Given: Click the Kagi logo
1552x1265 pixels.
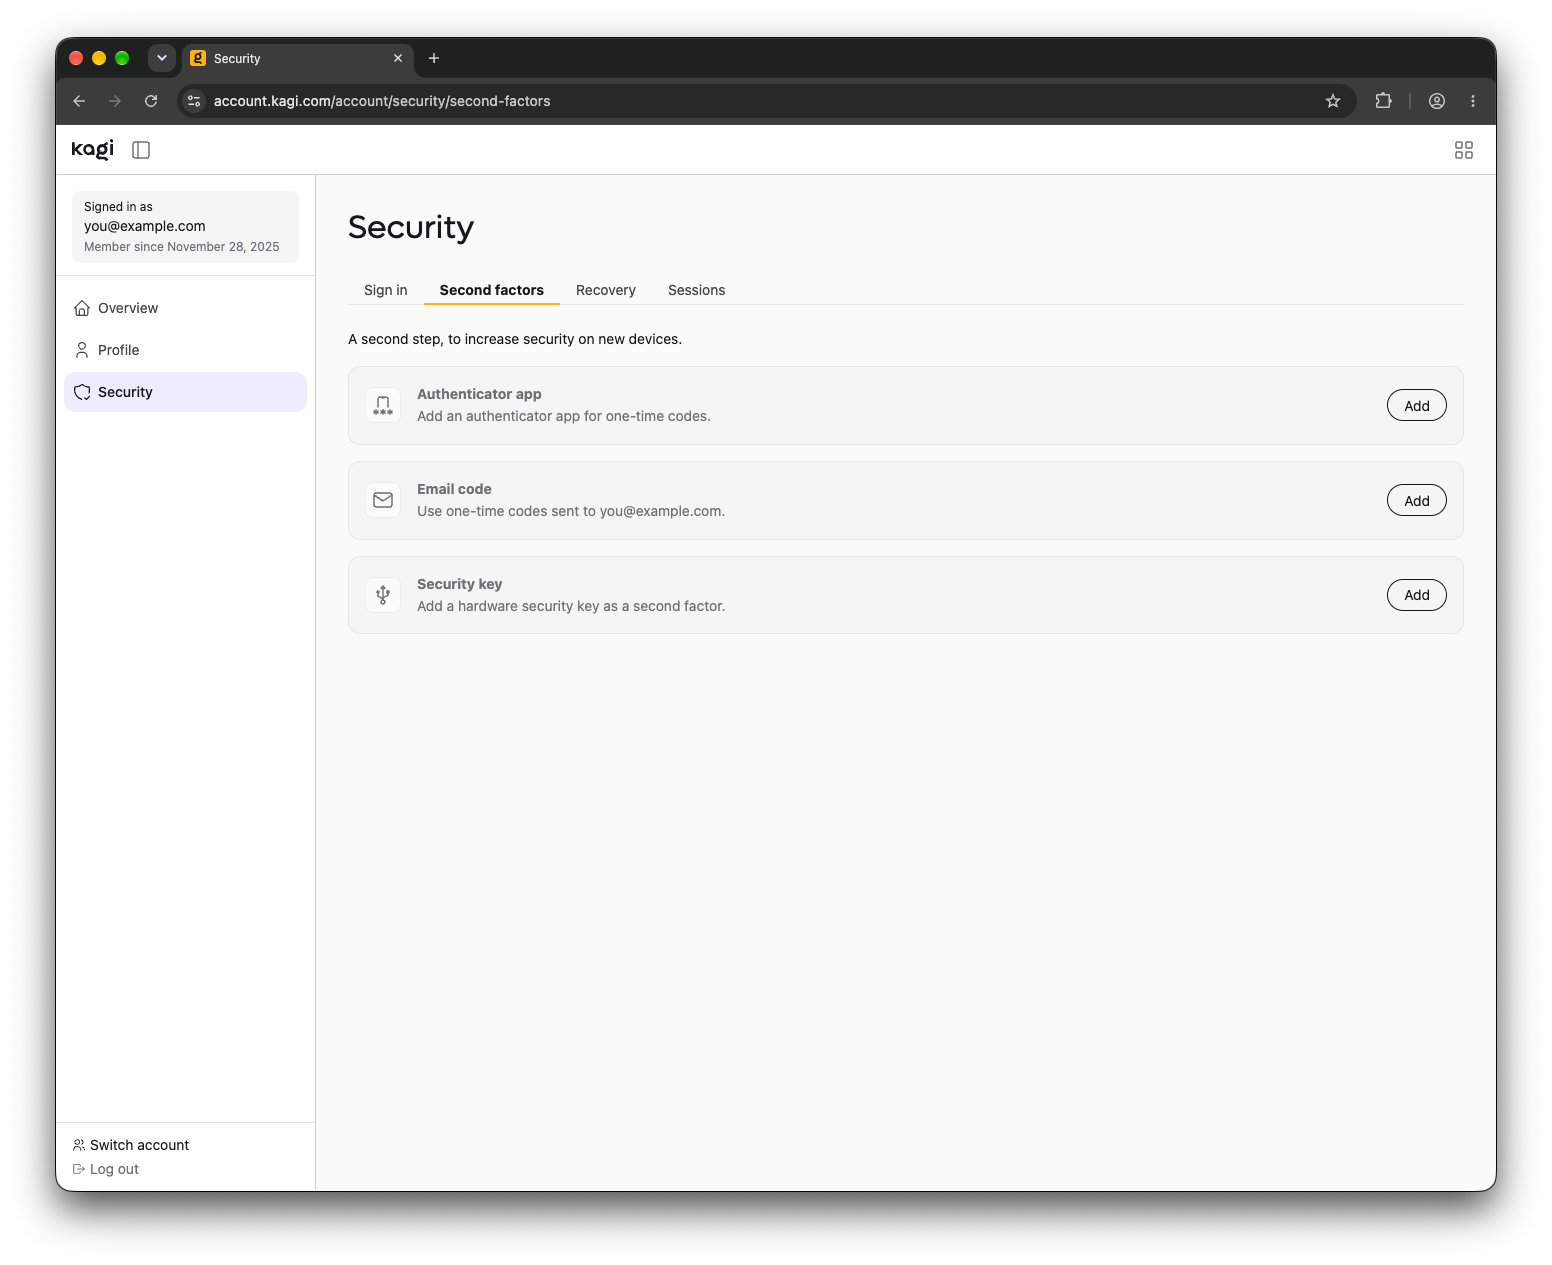Looking at the screenshot, I should click(x=93, y=150).
